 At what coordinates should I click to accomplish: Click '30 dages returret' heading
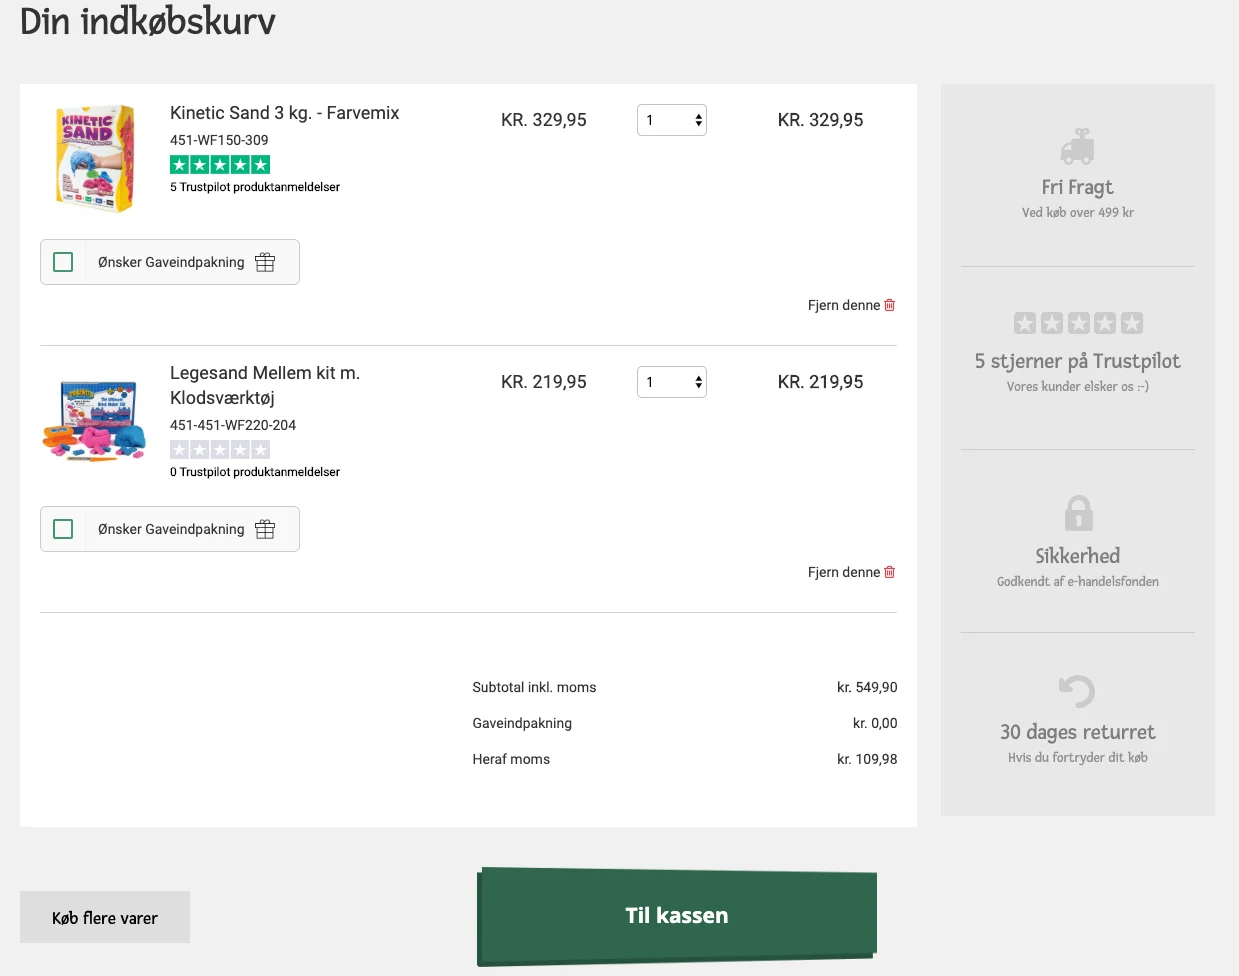(1078, 732)
